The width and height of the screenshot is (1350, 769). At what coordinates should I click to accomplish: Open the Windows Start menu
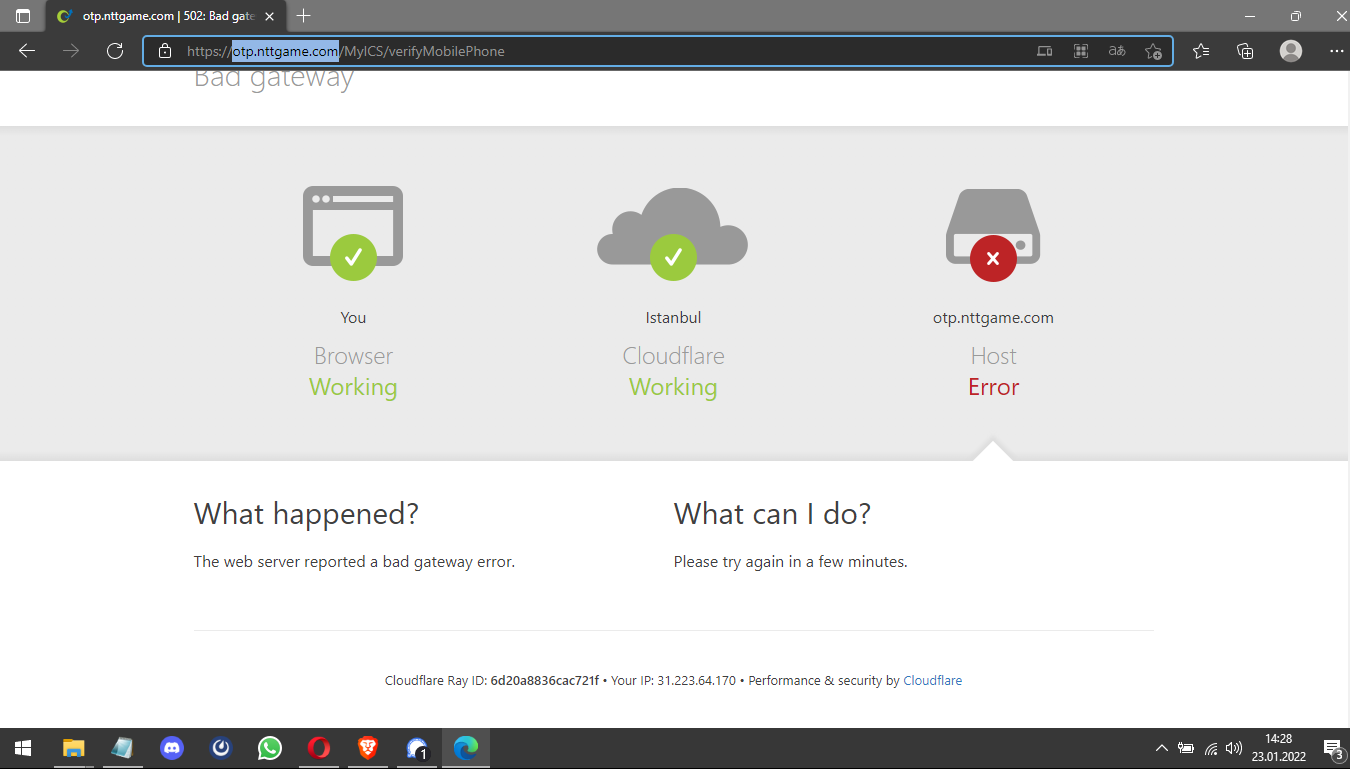[x=23, y=748]
